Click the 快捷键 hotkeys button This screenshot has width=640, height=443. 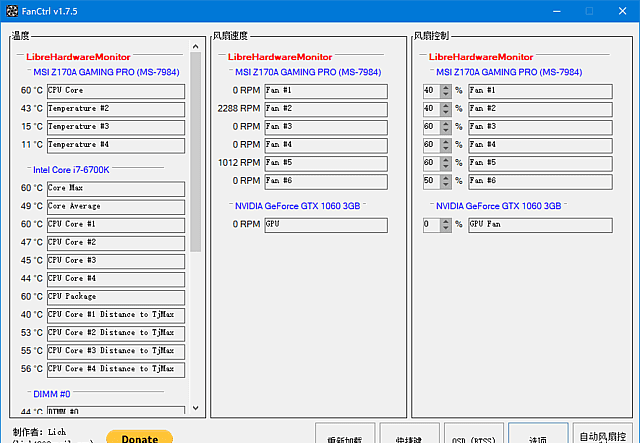click(409, 434)
